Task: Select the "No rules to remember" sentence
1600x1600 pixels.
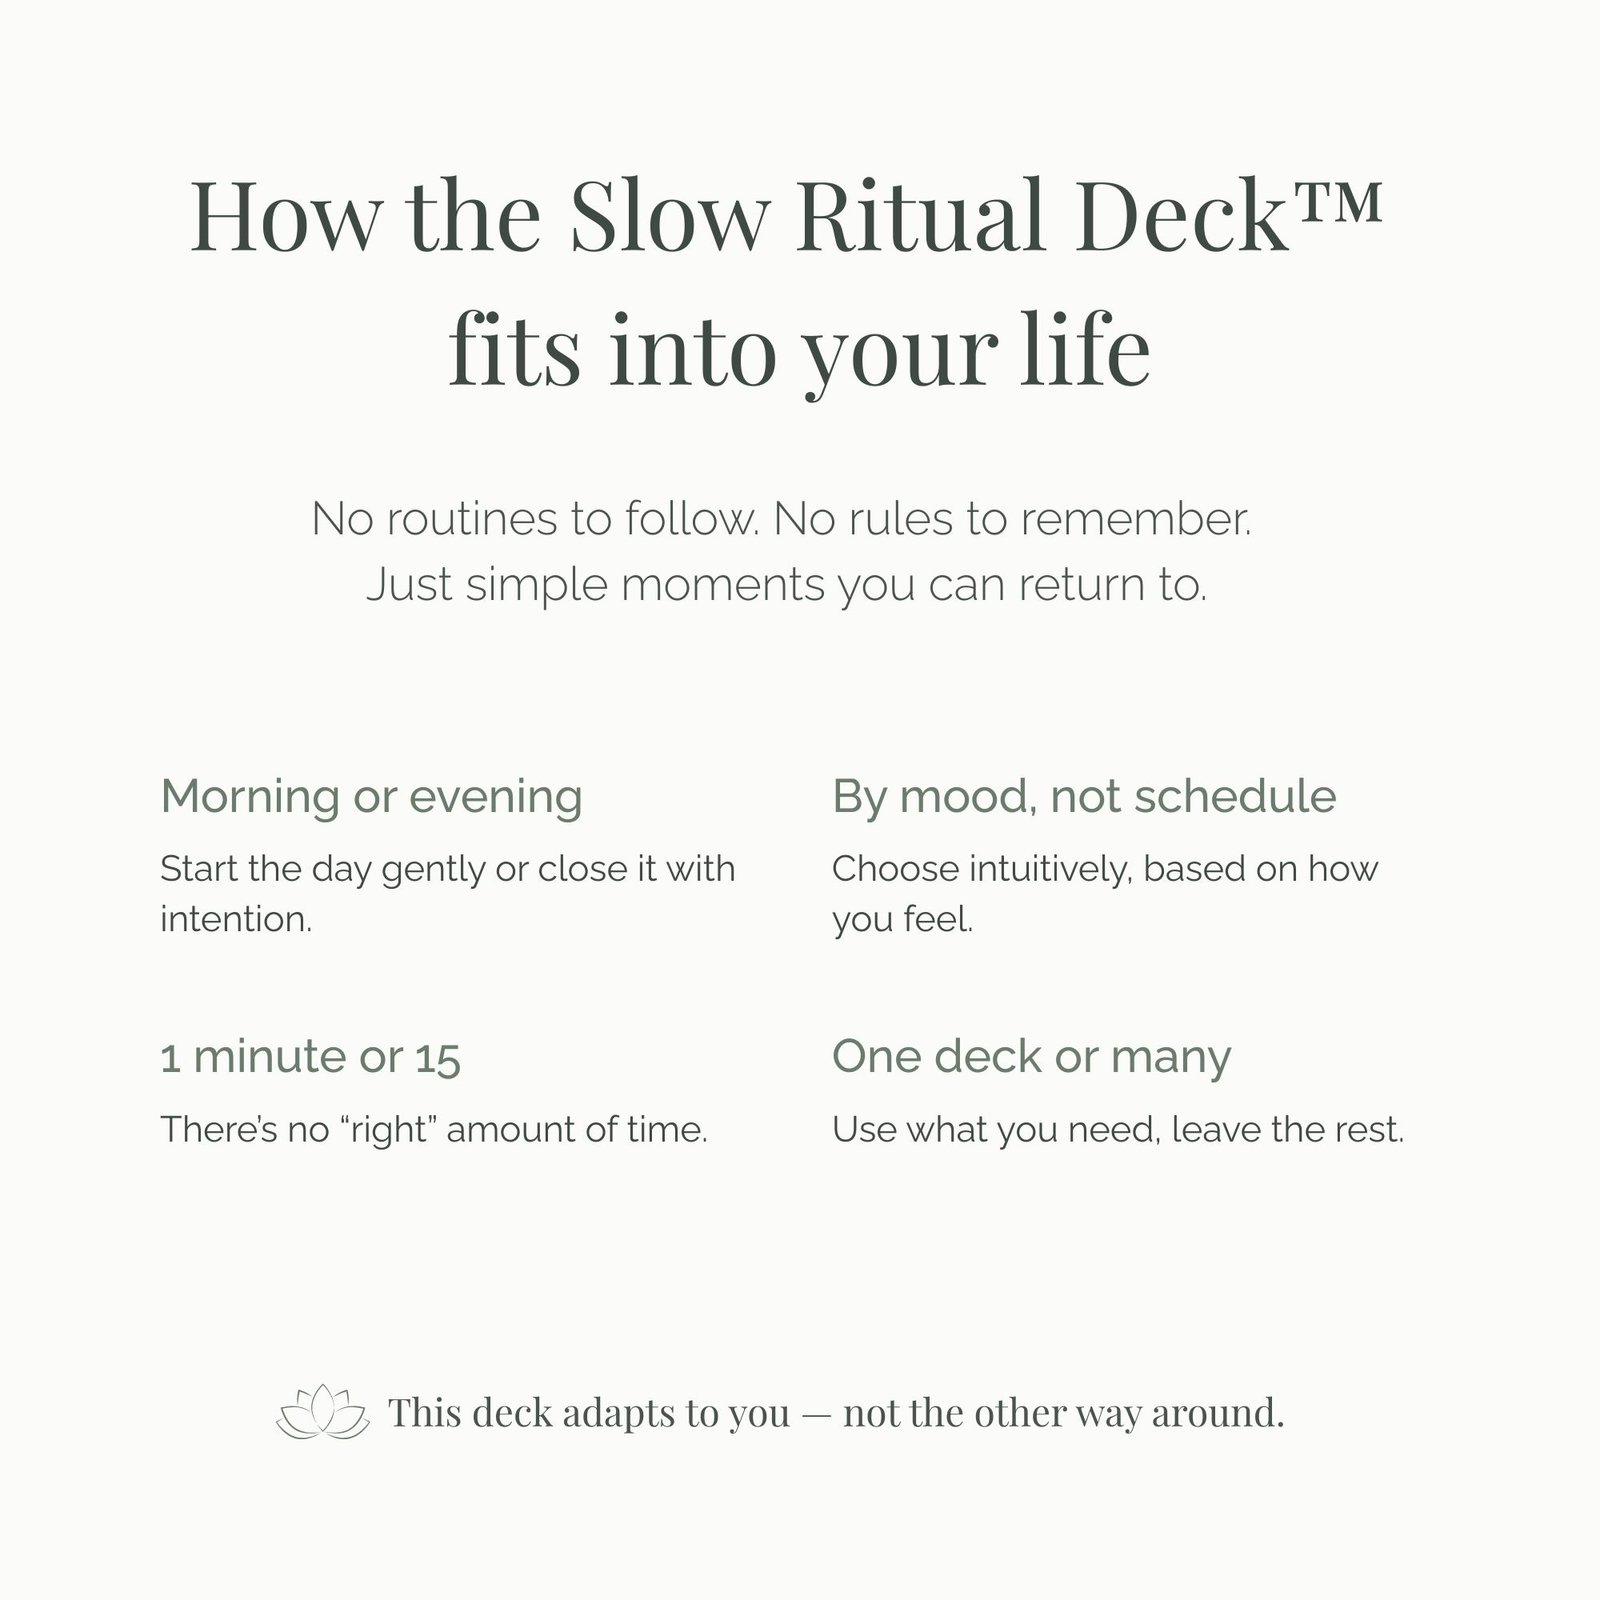Action: pyautogui.click(x=1012, y=519)
